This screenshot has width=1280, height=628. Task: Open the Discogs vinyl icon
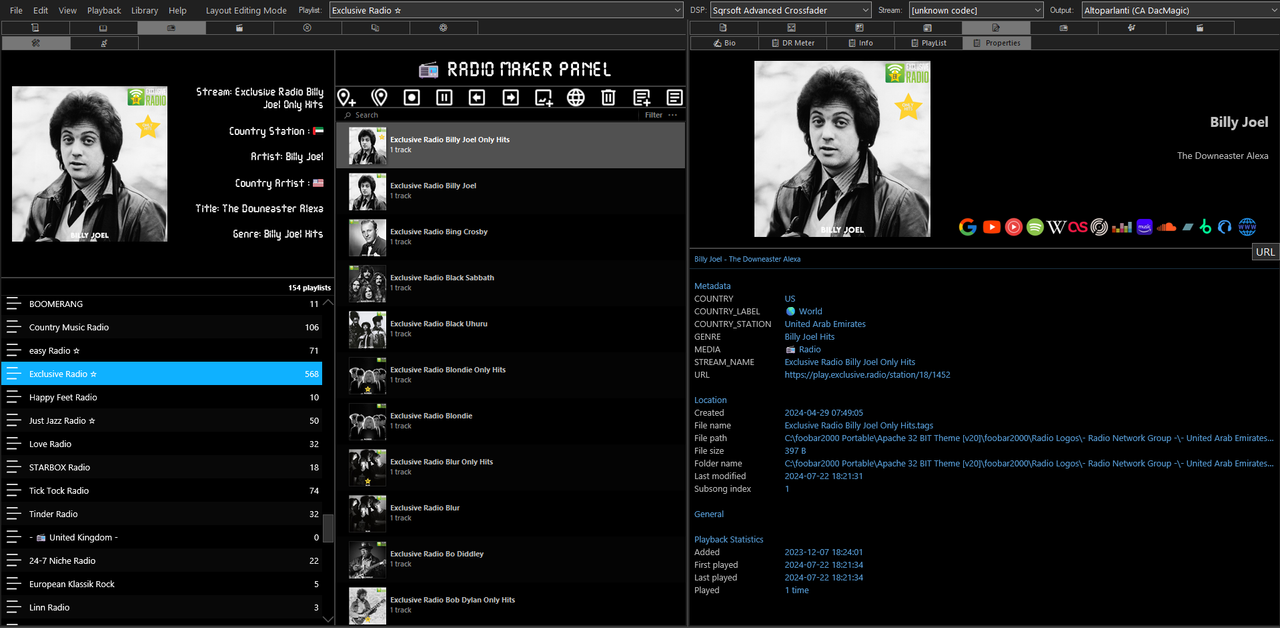pos(1099,227)
